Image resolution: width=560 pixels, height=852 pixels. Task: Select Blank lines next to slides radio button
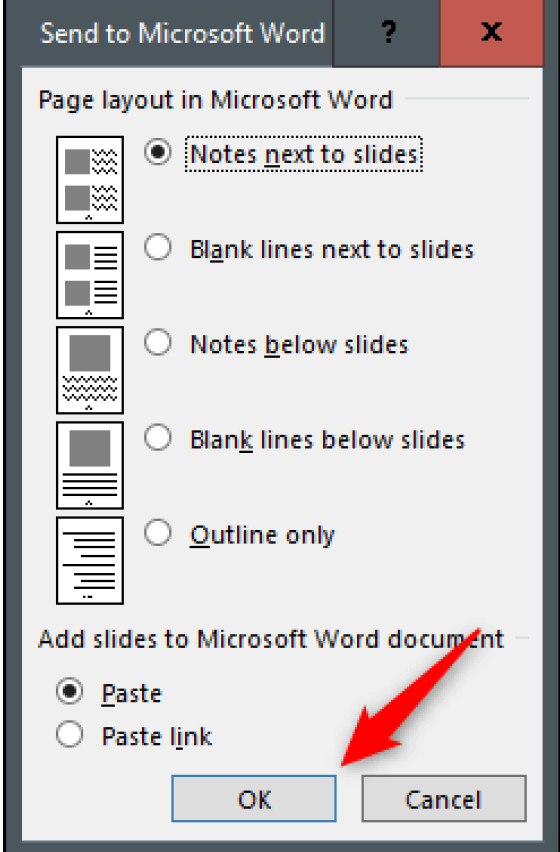(x=158, y=248)
